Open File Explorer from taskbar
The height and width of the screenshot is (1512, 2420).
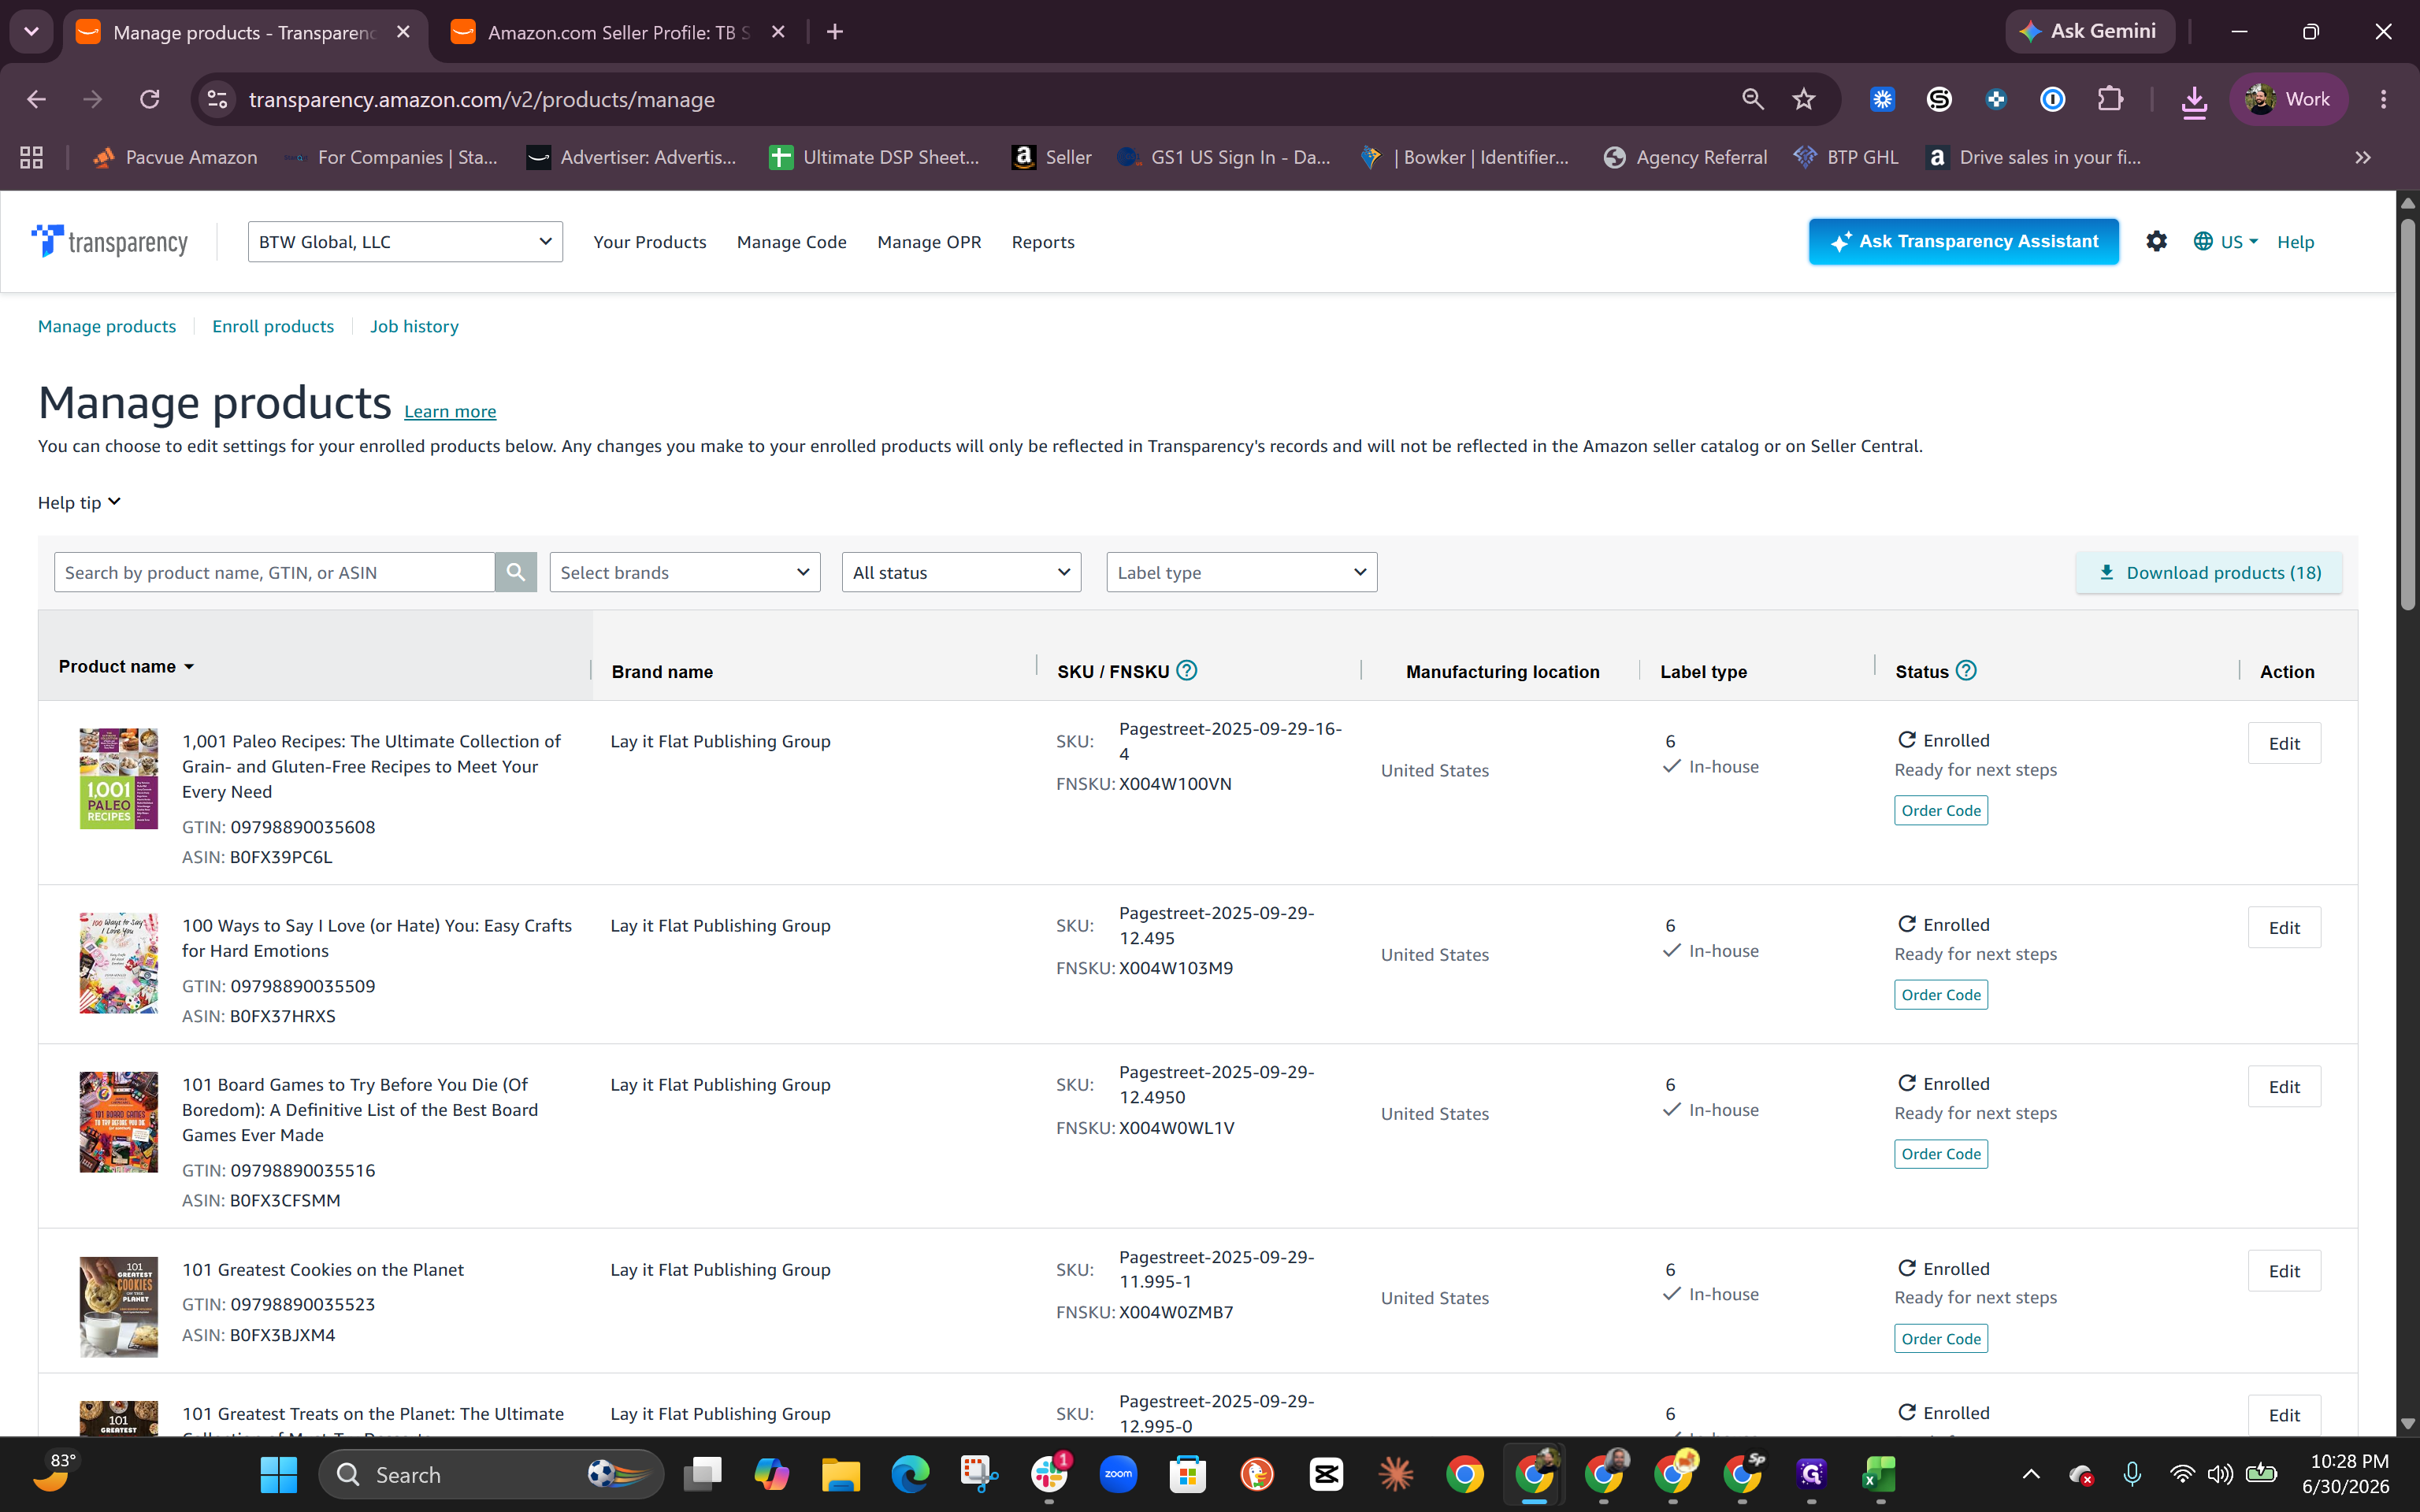coord(840,1474)
